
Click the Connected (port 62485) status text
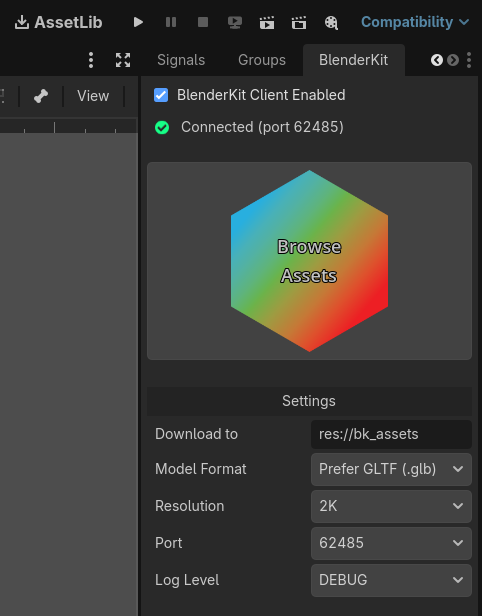262,127
